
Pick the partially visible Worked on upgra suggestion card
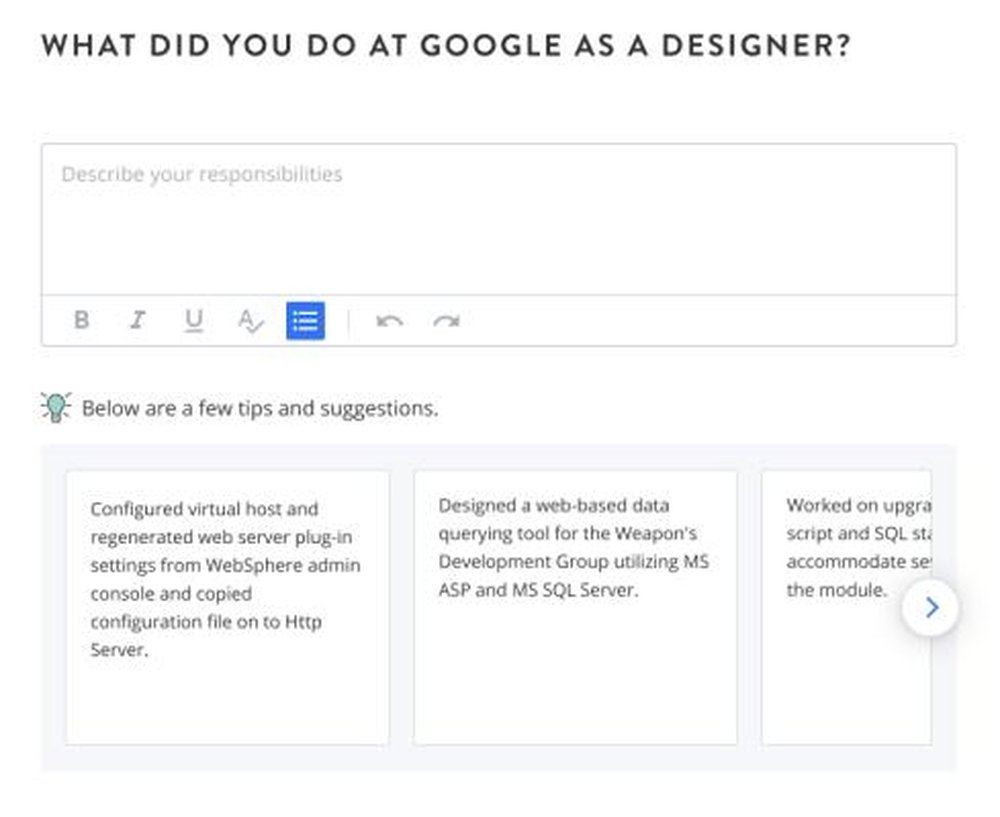click(846, 608)
